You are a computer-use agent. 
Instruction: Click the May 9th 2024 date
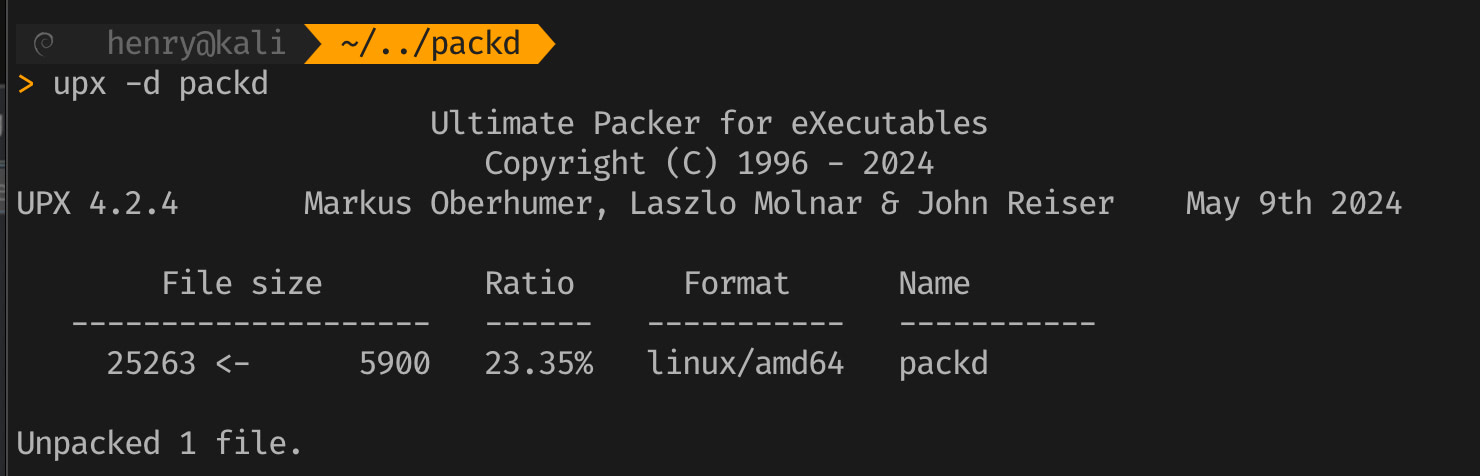coord(1293,203)
